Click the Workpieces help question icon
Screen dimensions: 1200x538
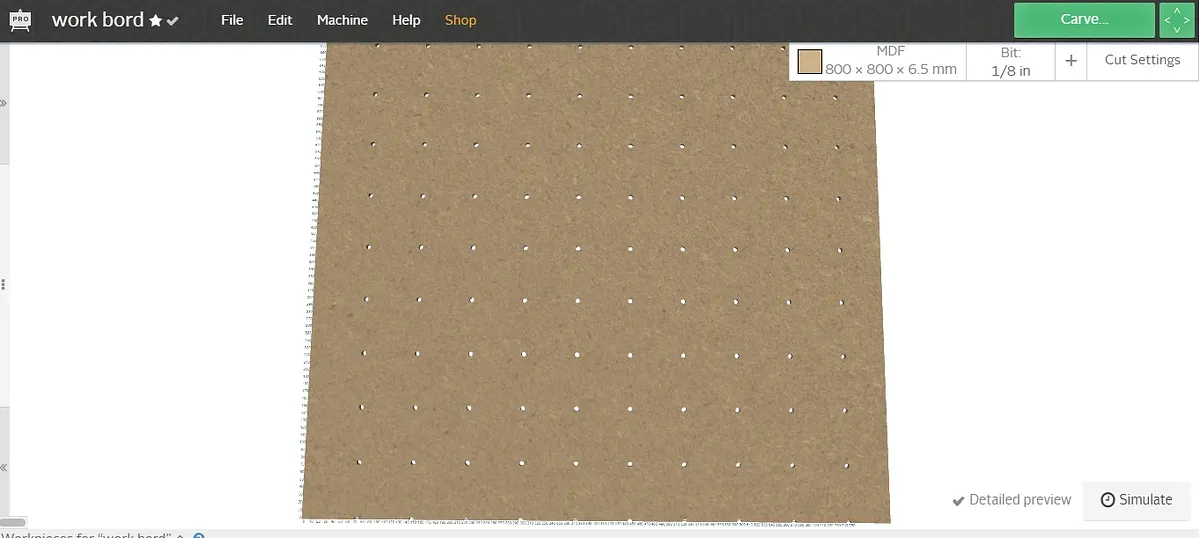coord(199,535)
